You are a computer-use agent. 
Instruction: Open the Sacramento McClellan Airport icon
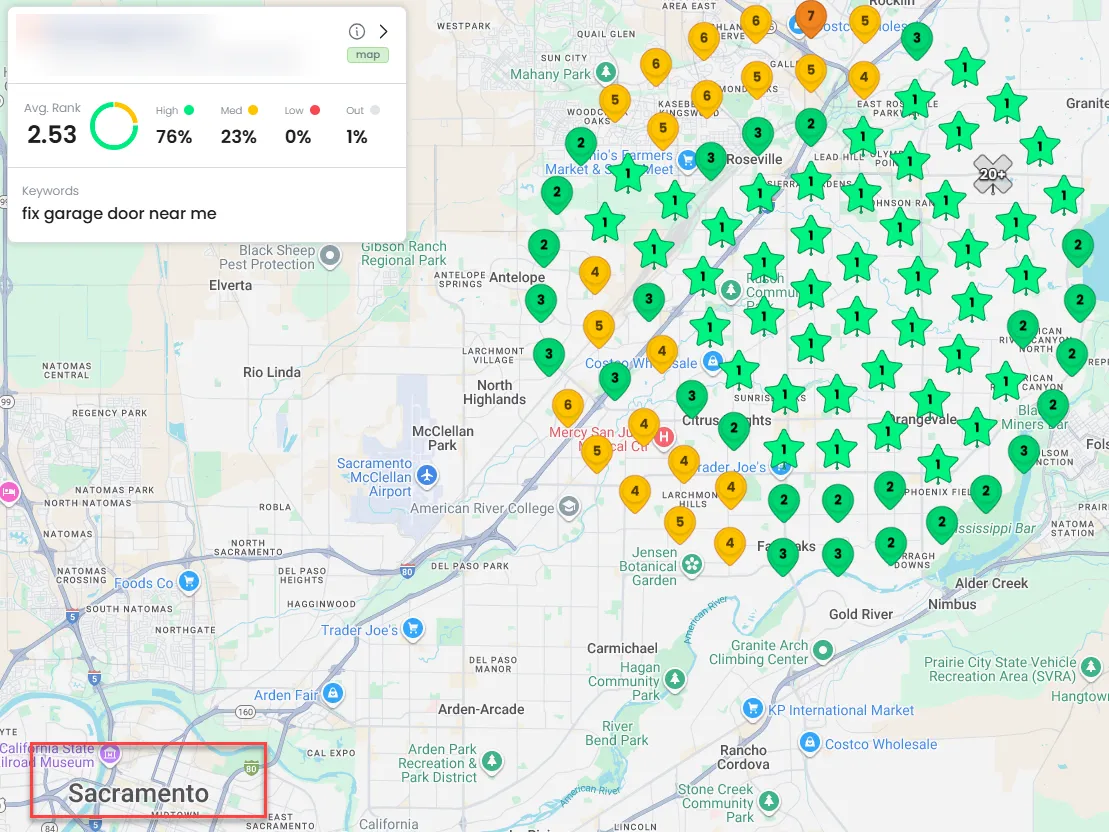pos(426,475)
